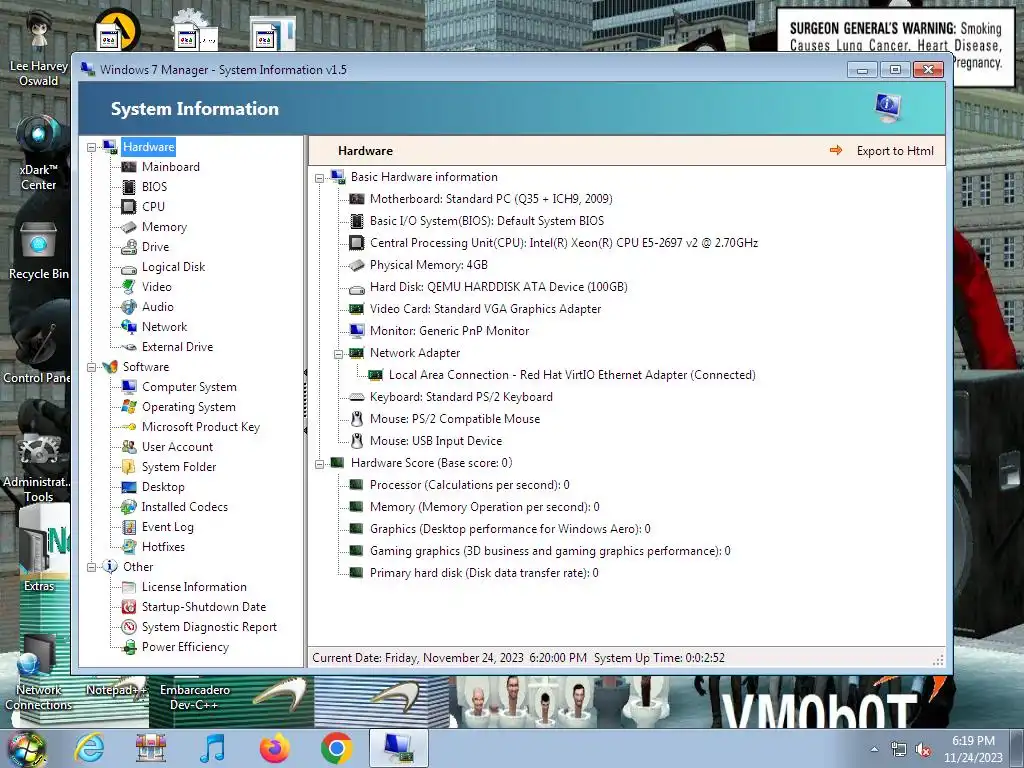Click the Installed Codecs icon

tap(129, 507)
